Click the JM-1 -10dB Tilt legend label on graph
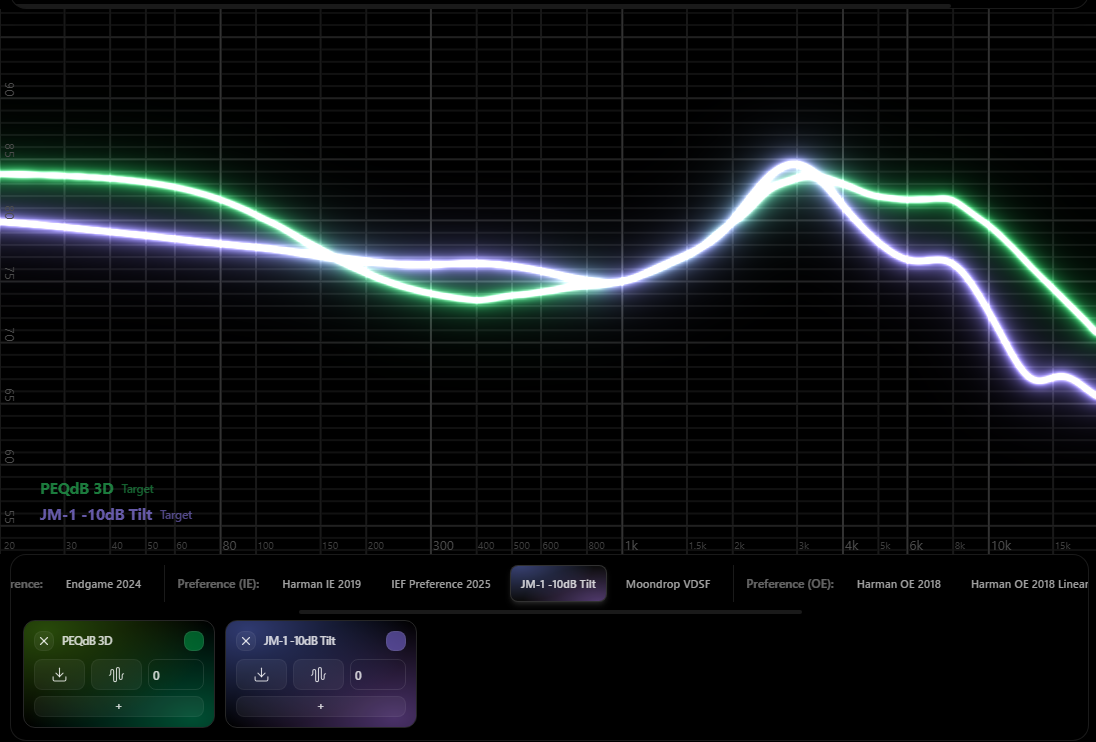Image resolution: width=1096 pixels, height=742 pixels. (96, 514)
